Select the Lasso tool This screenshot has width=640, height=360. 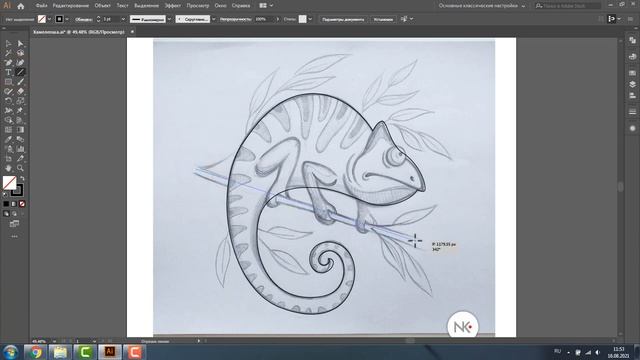(20, 53)
